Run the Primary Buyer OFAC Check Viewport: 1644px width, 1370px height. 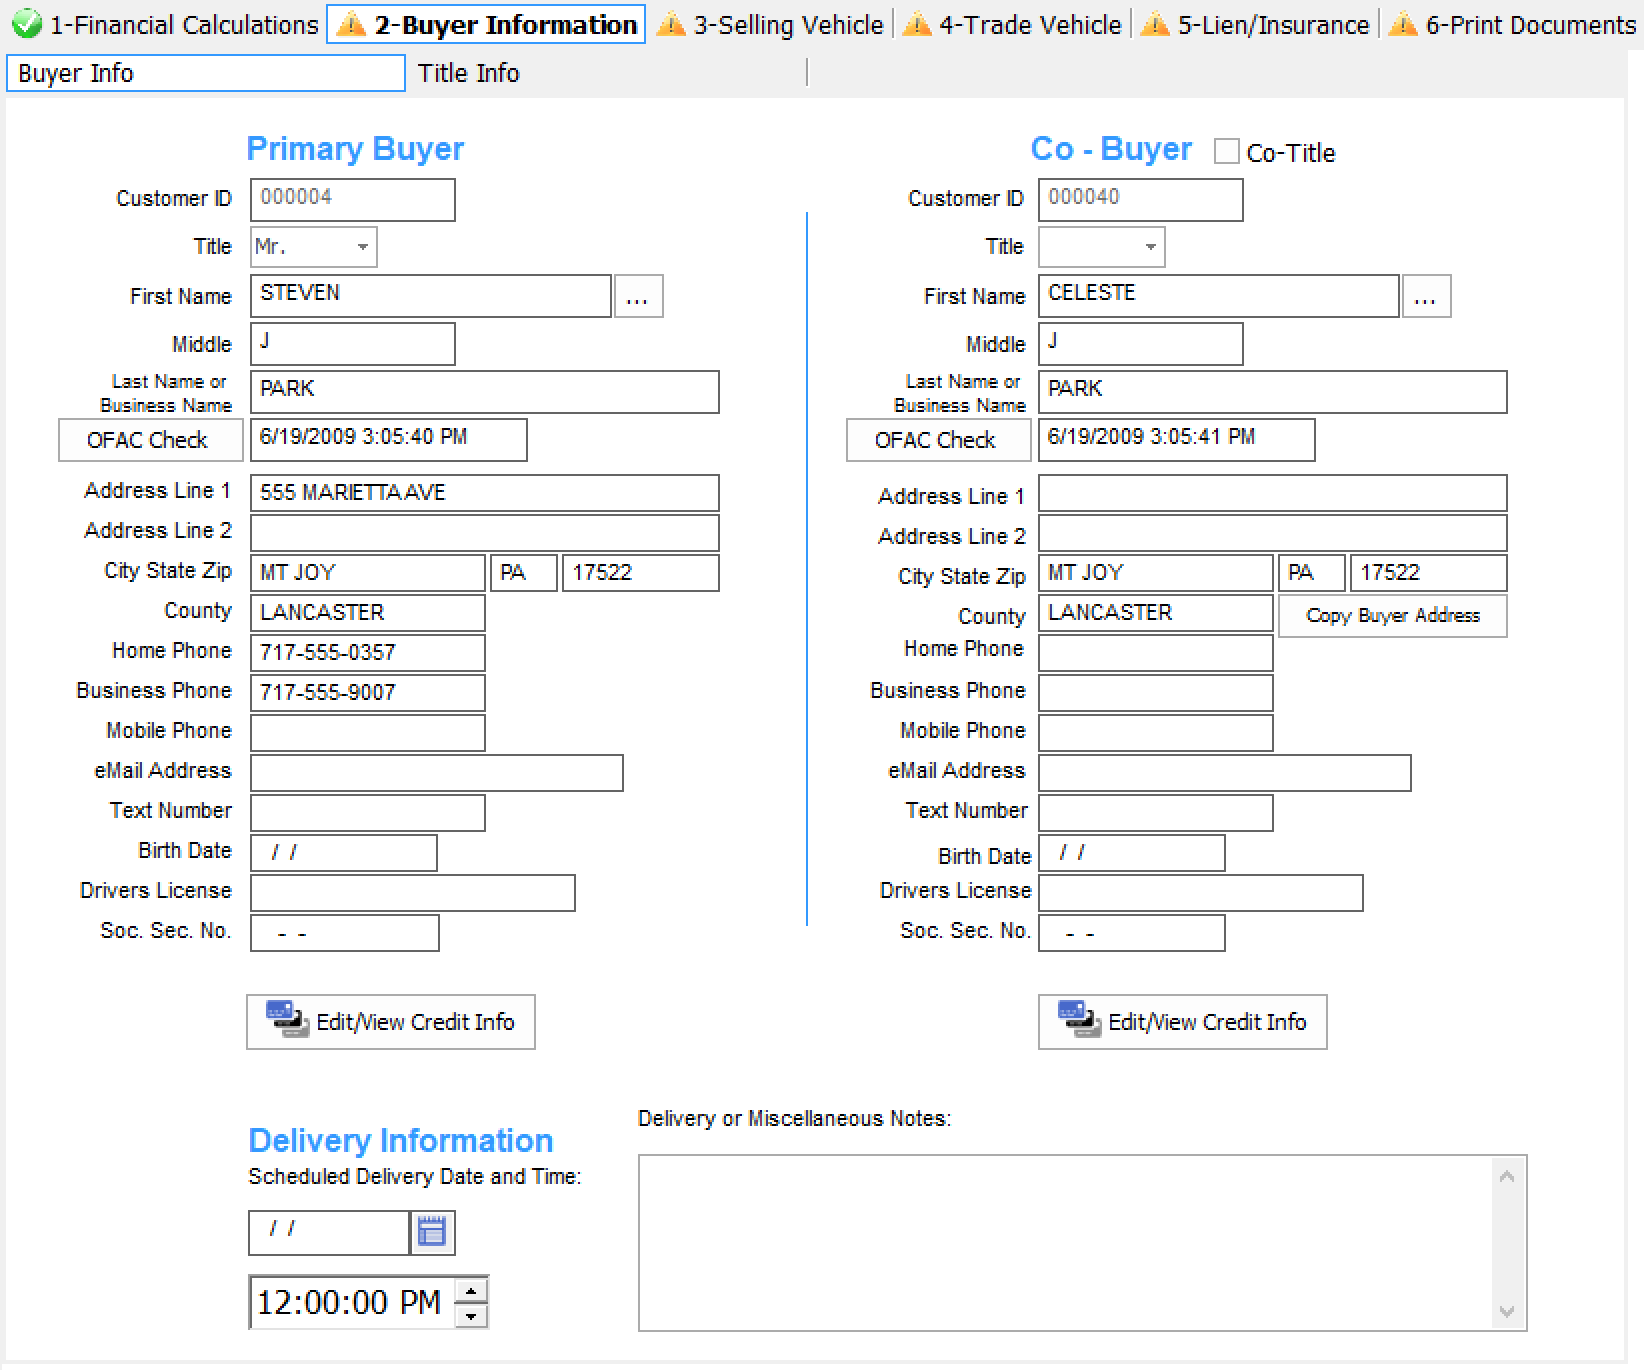click(x=149, y=440)
